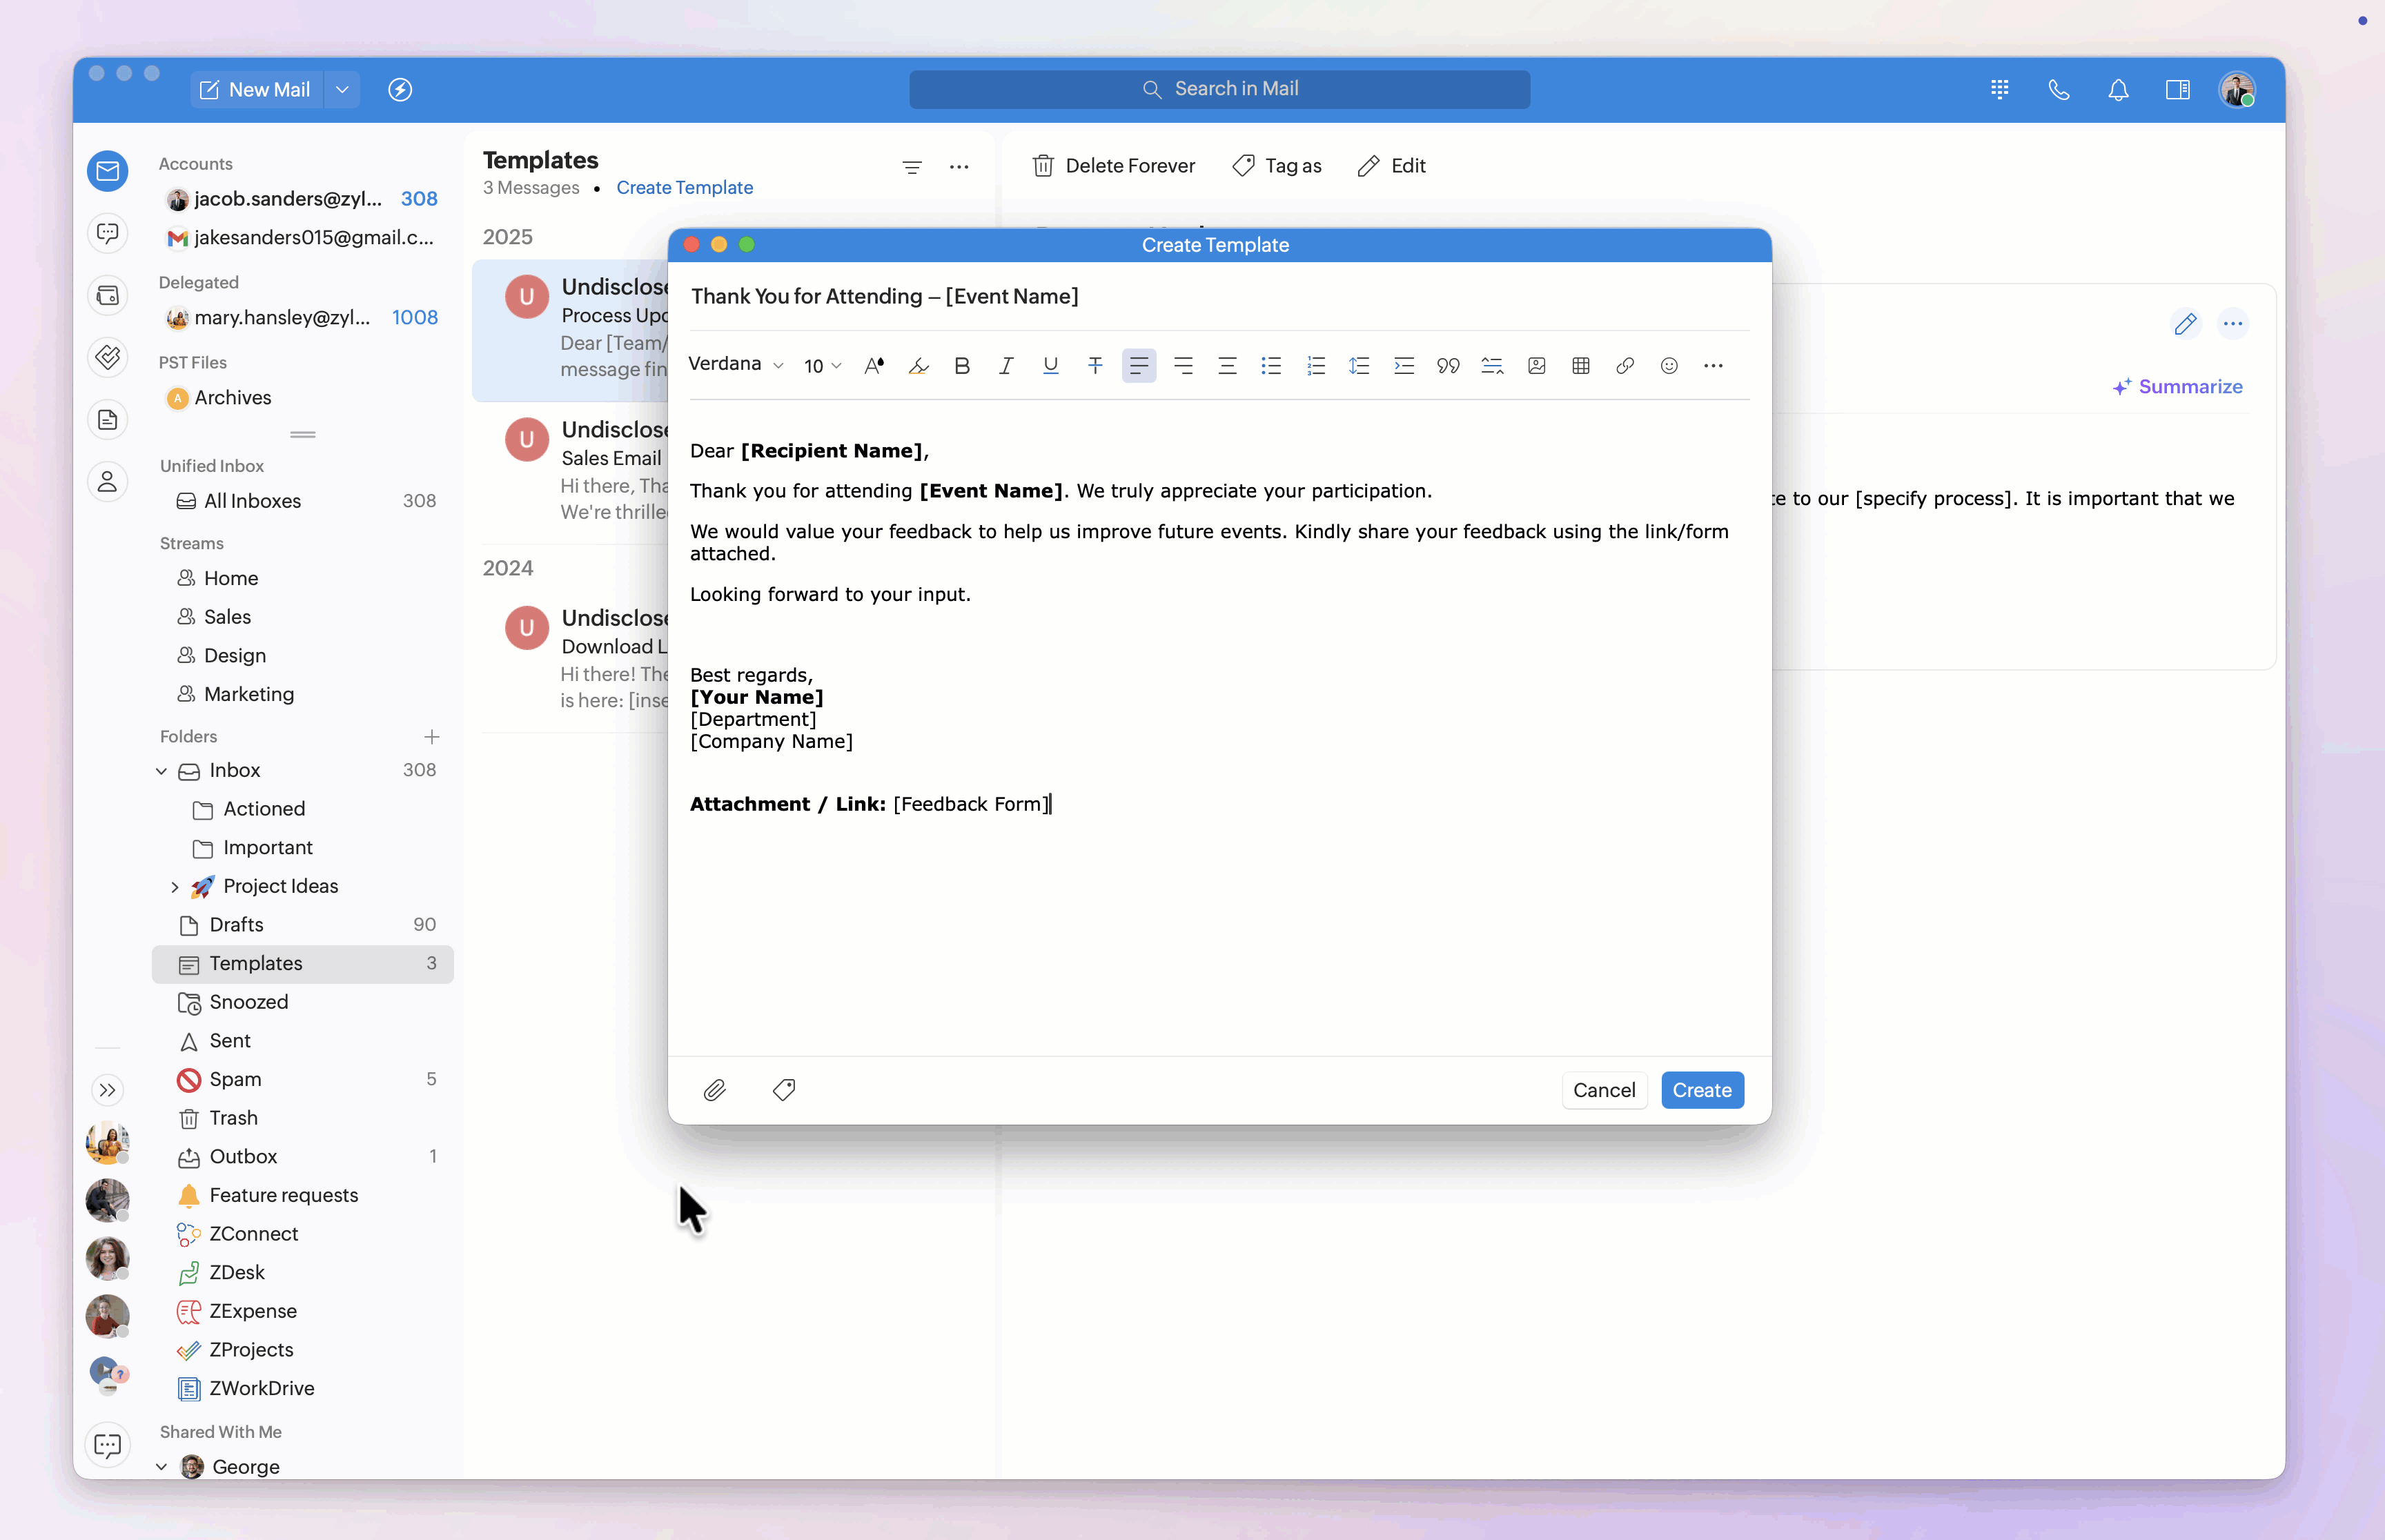Toggle bold formatting
The height and width of the screenshot is (1540, 2385).
pyautogui.click(x=962, y=366)
